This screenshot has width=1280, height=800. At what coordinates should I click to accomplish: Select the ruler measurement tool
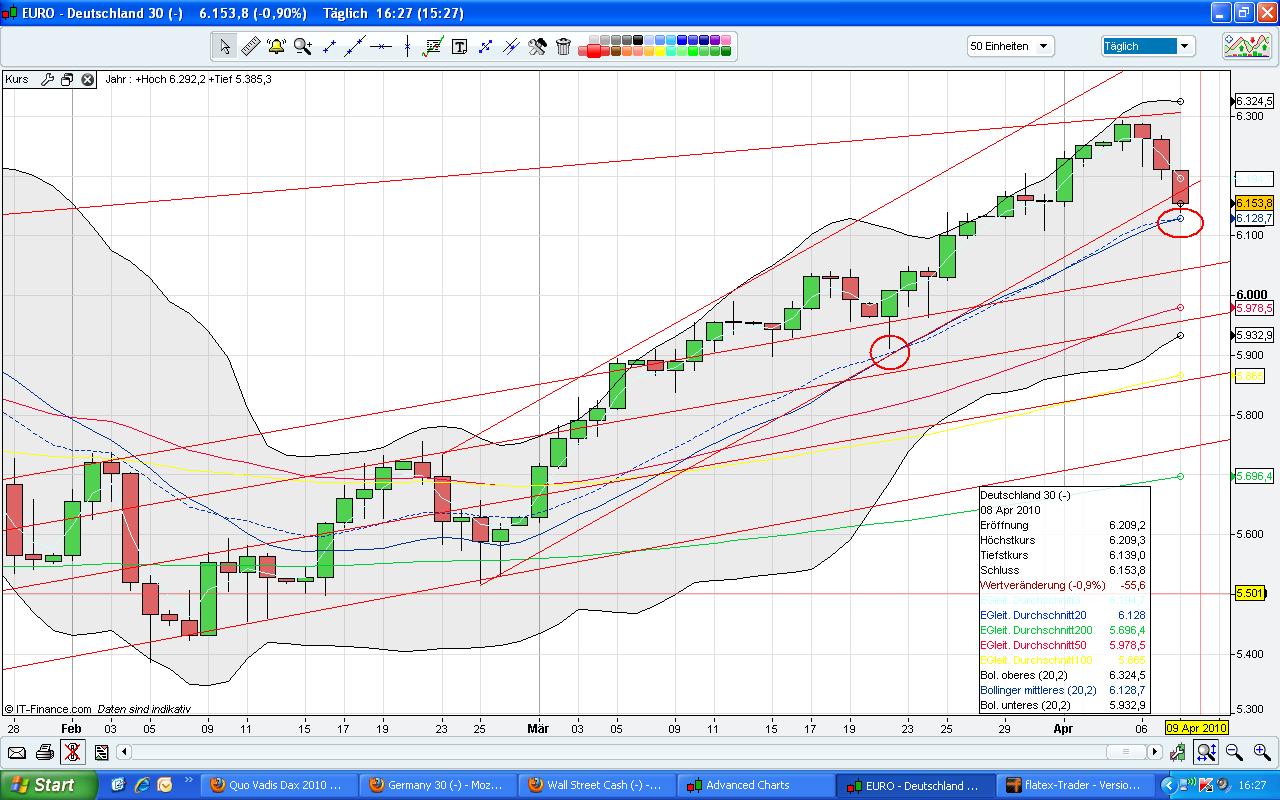coord(251,46)
